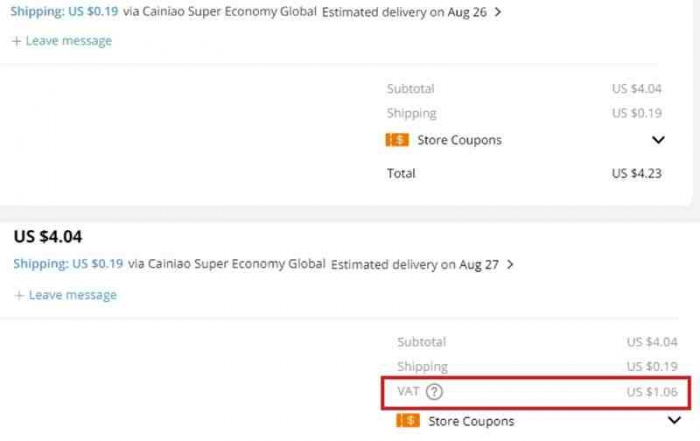Click the orange coupon icon in first order
Screen dimensions: 700x441
tap(397, 140)
